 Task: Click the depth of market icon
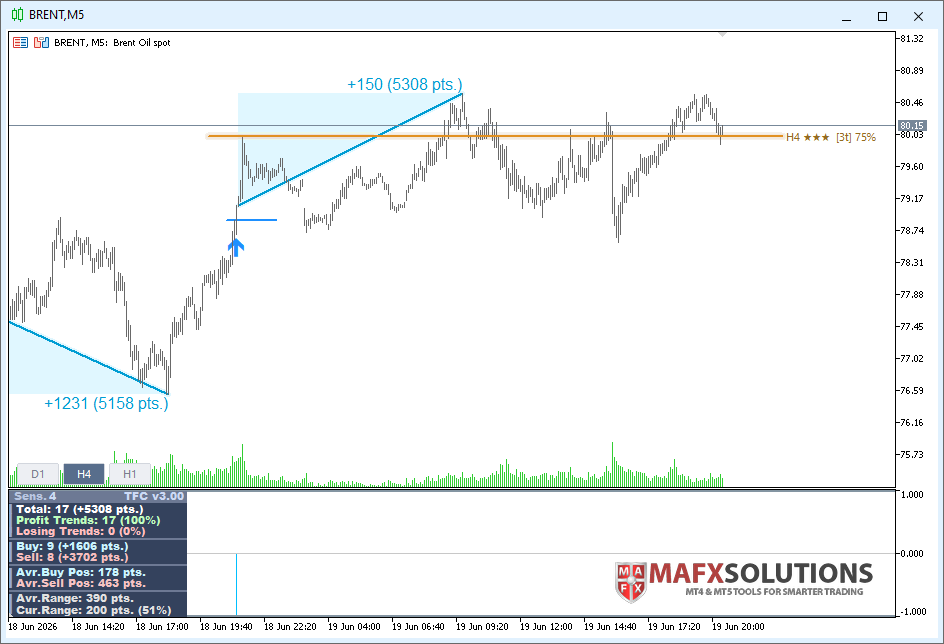click(x=20, y=43)
